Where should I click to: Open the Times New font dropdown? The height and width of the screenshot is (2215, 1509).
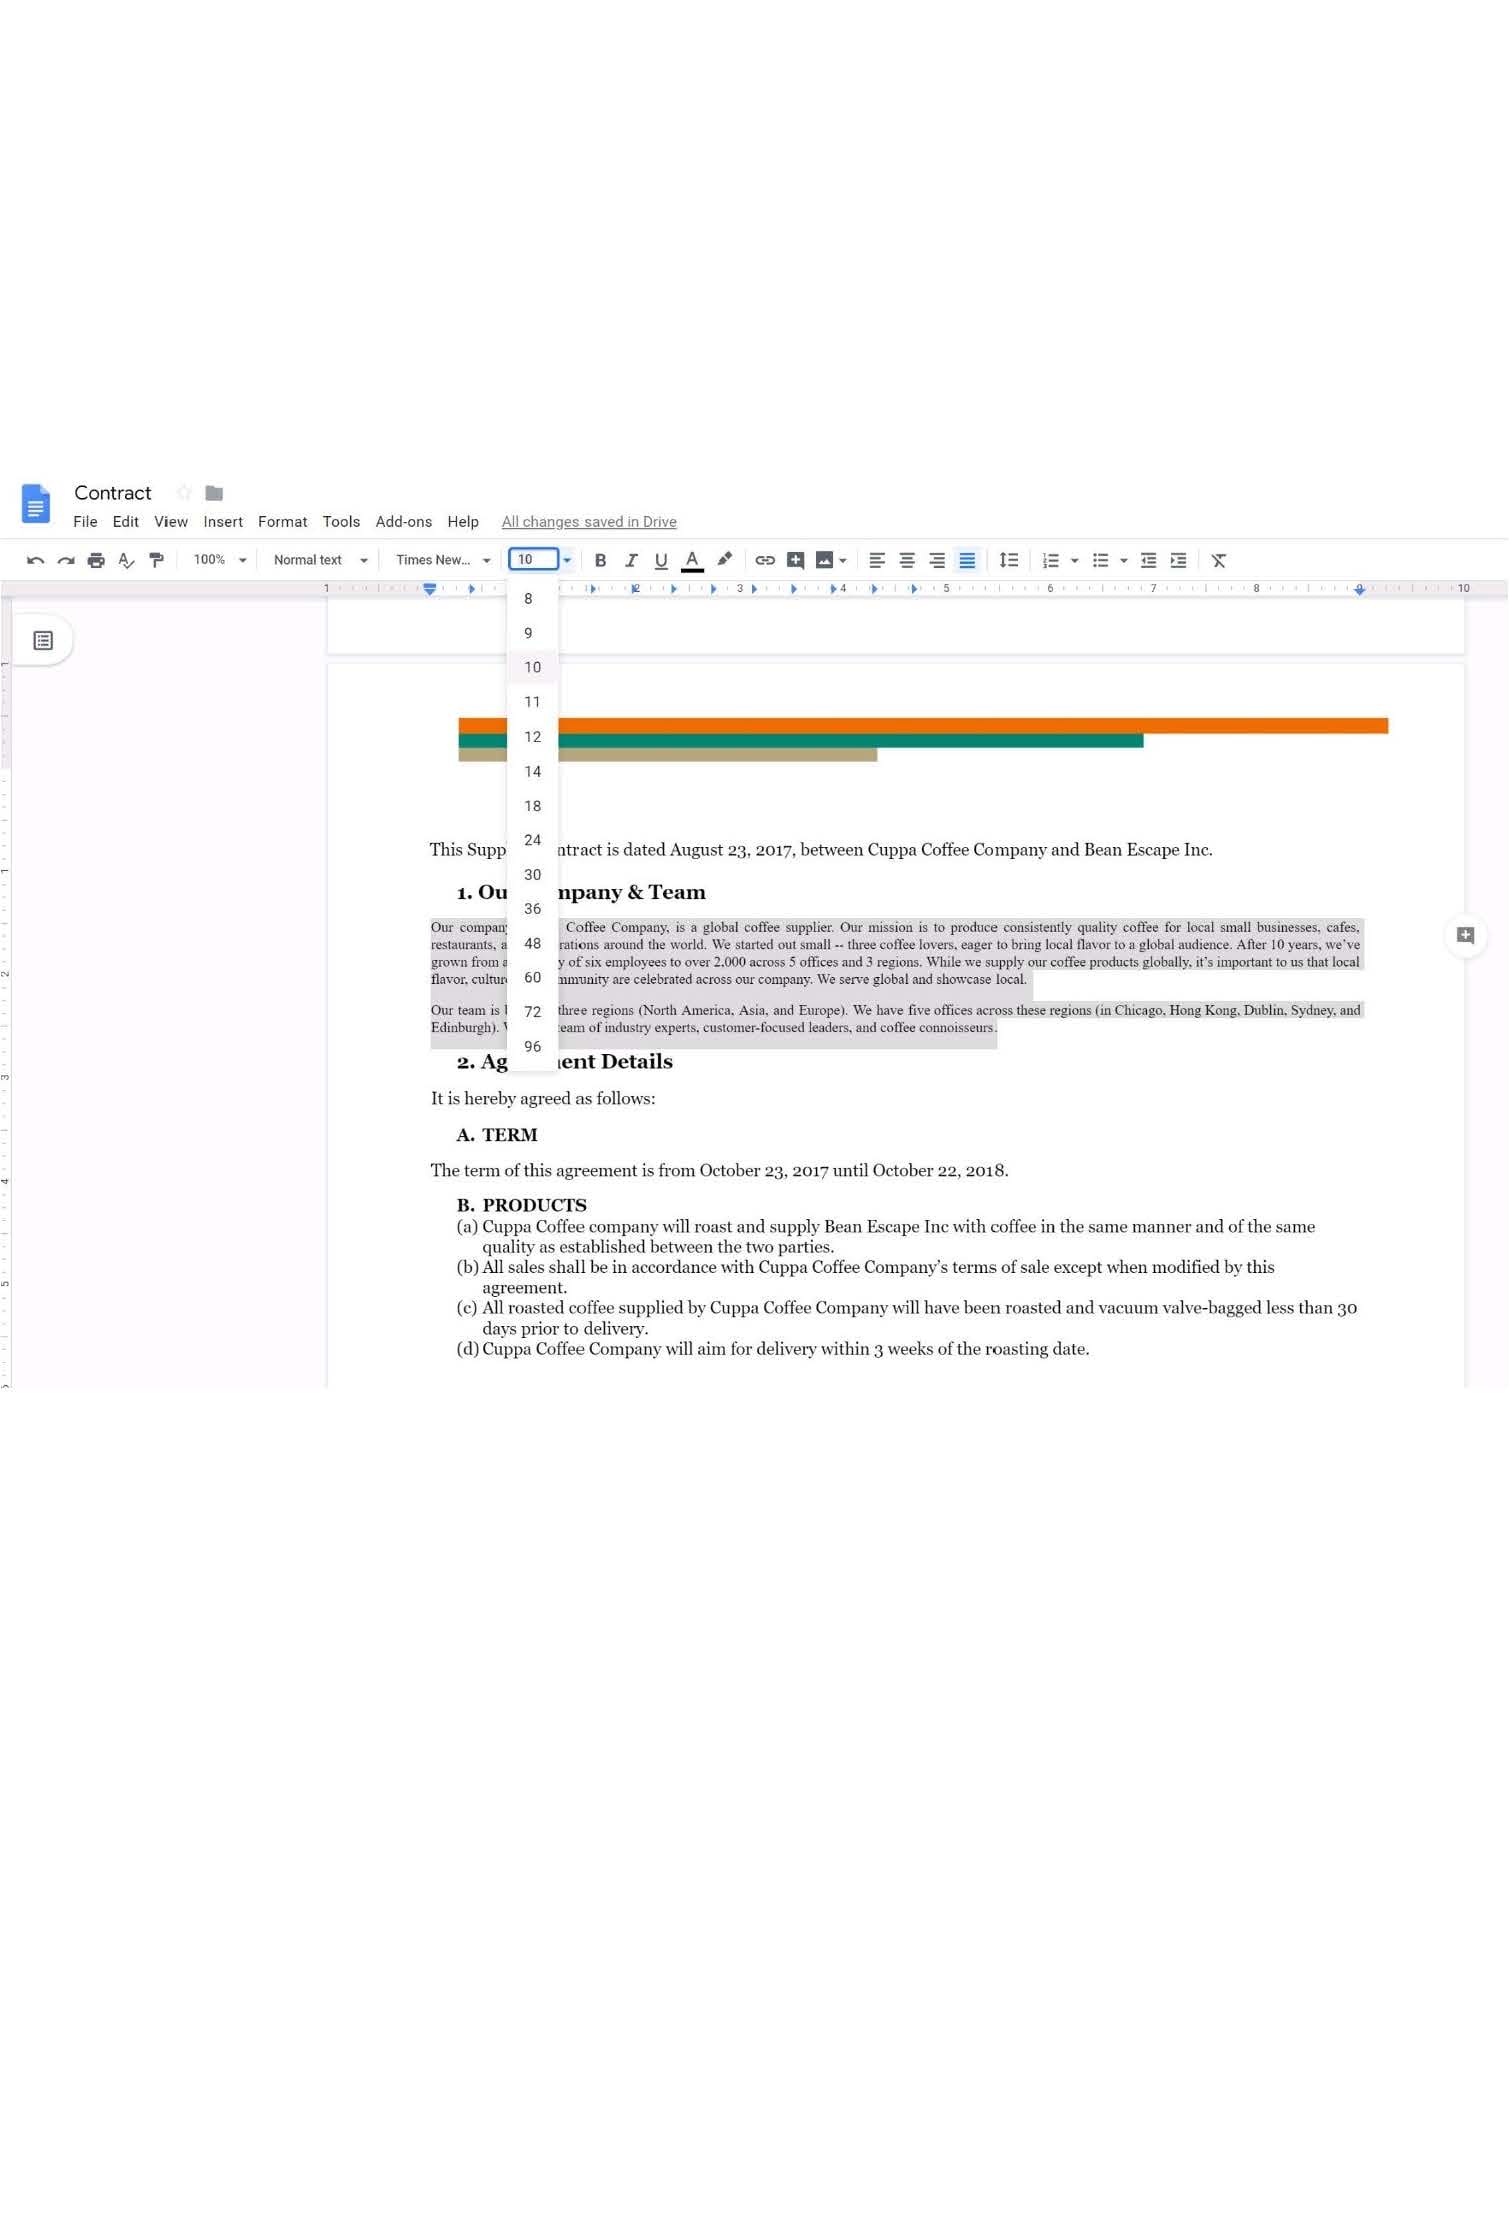tap(443, 560)
